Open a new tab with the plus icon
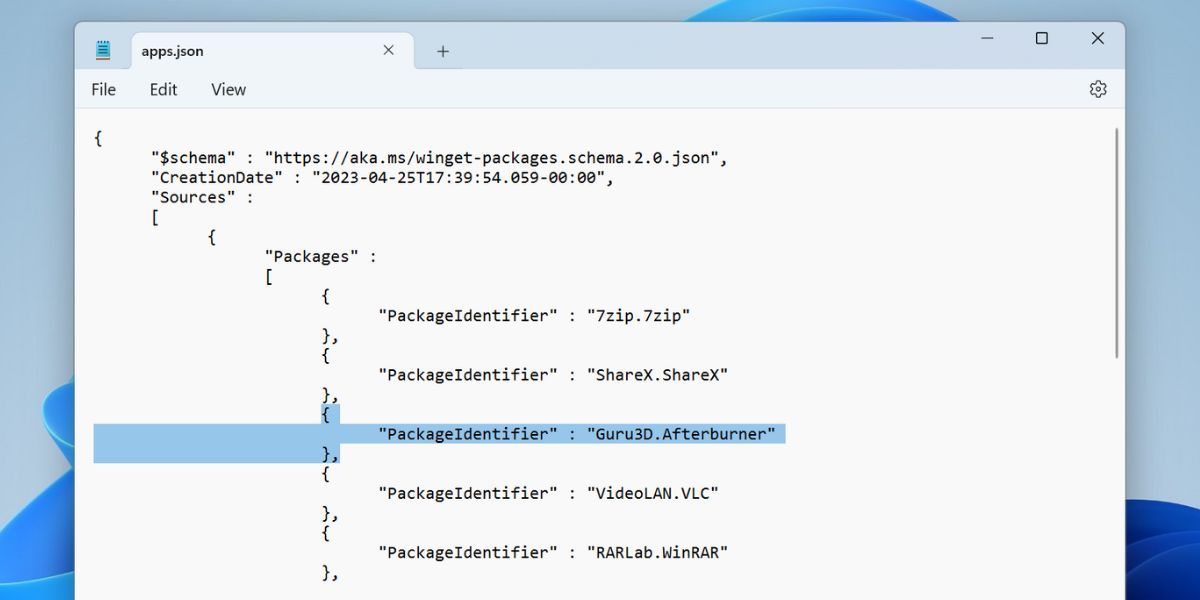 click(441, 50)
